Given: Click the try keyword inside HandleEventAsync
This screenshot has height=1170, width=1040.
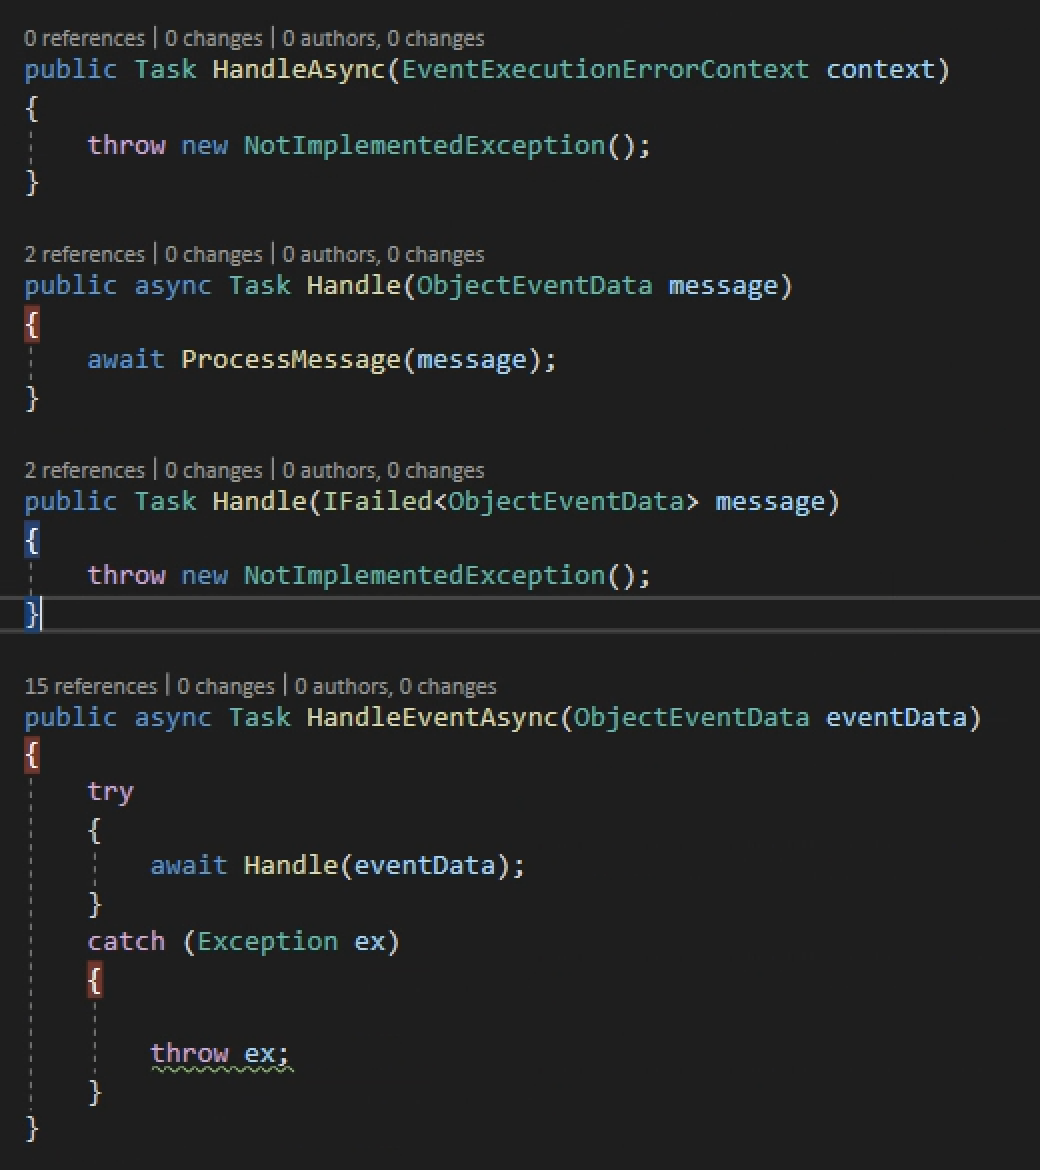Looking at the screenshot, I should [109, 791].
